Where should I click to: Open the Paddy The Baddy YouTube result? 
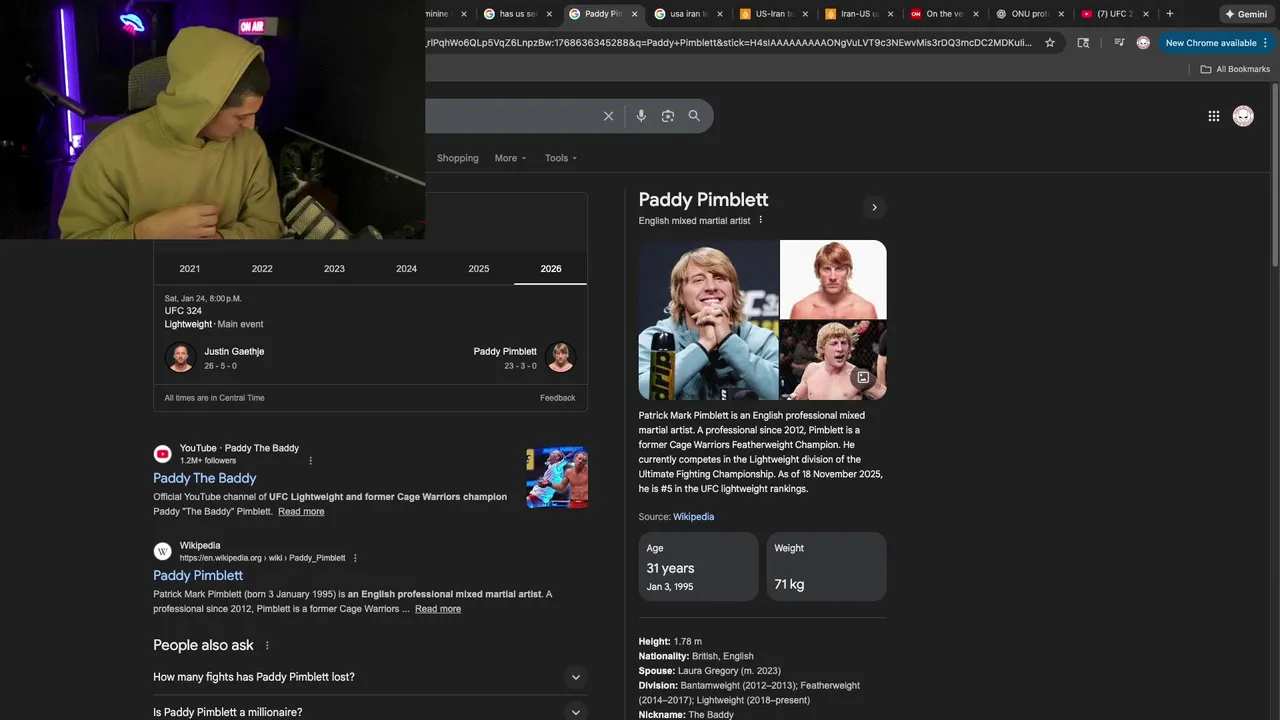pos(205,478)
